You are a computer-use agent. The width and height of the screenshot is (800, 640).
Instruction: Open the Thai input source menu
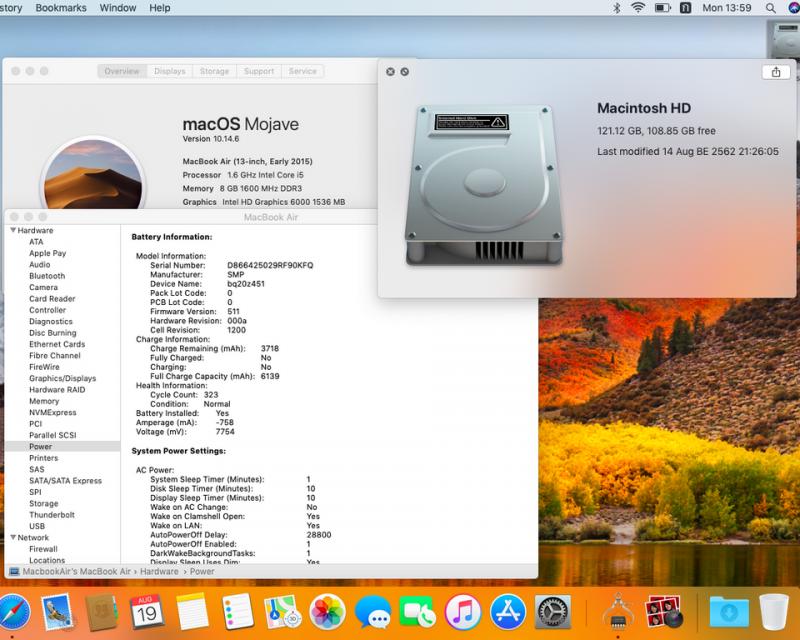tap(685, 8)
